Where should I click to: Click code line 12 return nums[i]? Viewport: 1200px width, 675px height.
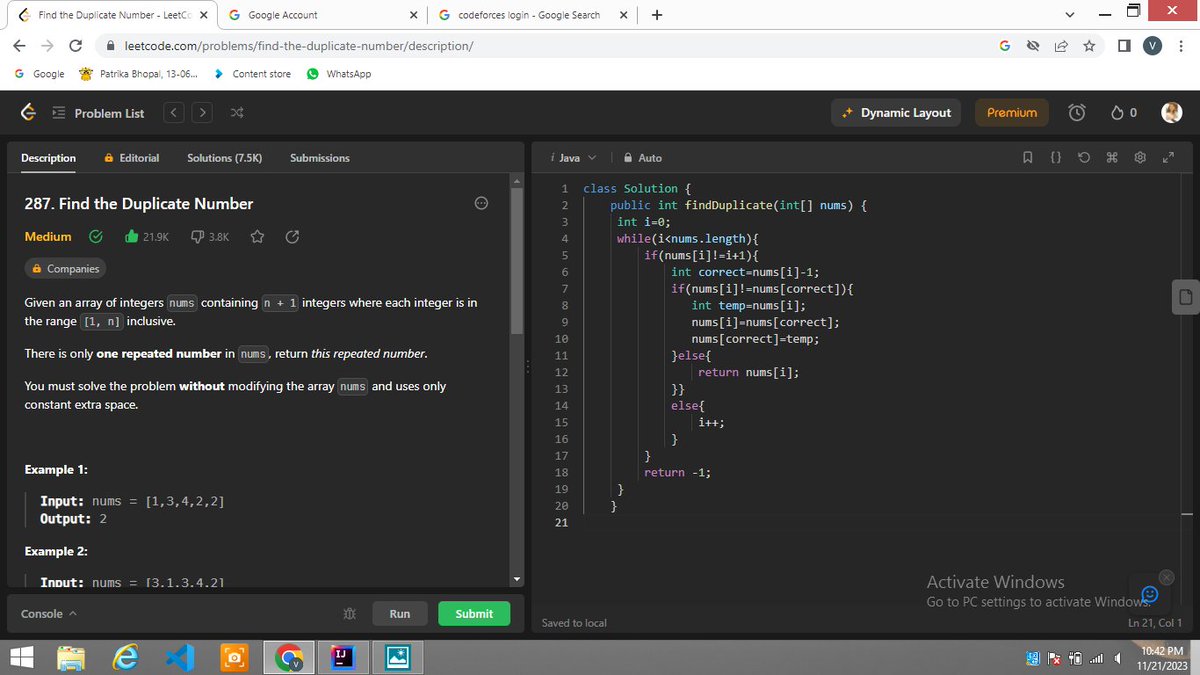pyautogui.click(x=748, y=372)
